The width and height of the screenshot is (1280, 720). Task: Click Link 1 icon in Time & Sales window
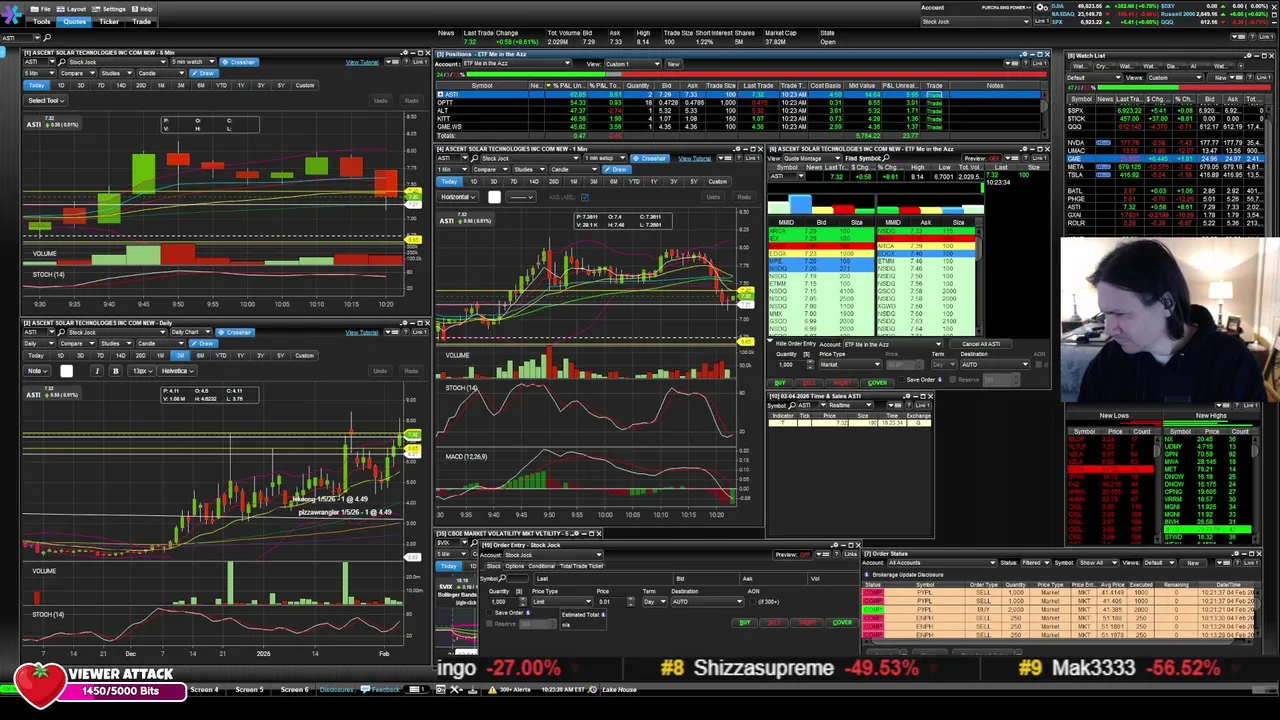coord(922,405)
